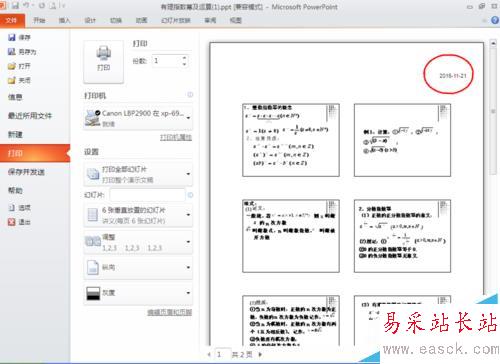Click Options (选项) in the sidebar
This screenshot has height=364, width=500.
(x=19, y=208)
